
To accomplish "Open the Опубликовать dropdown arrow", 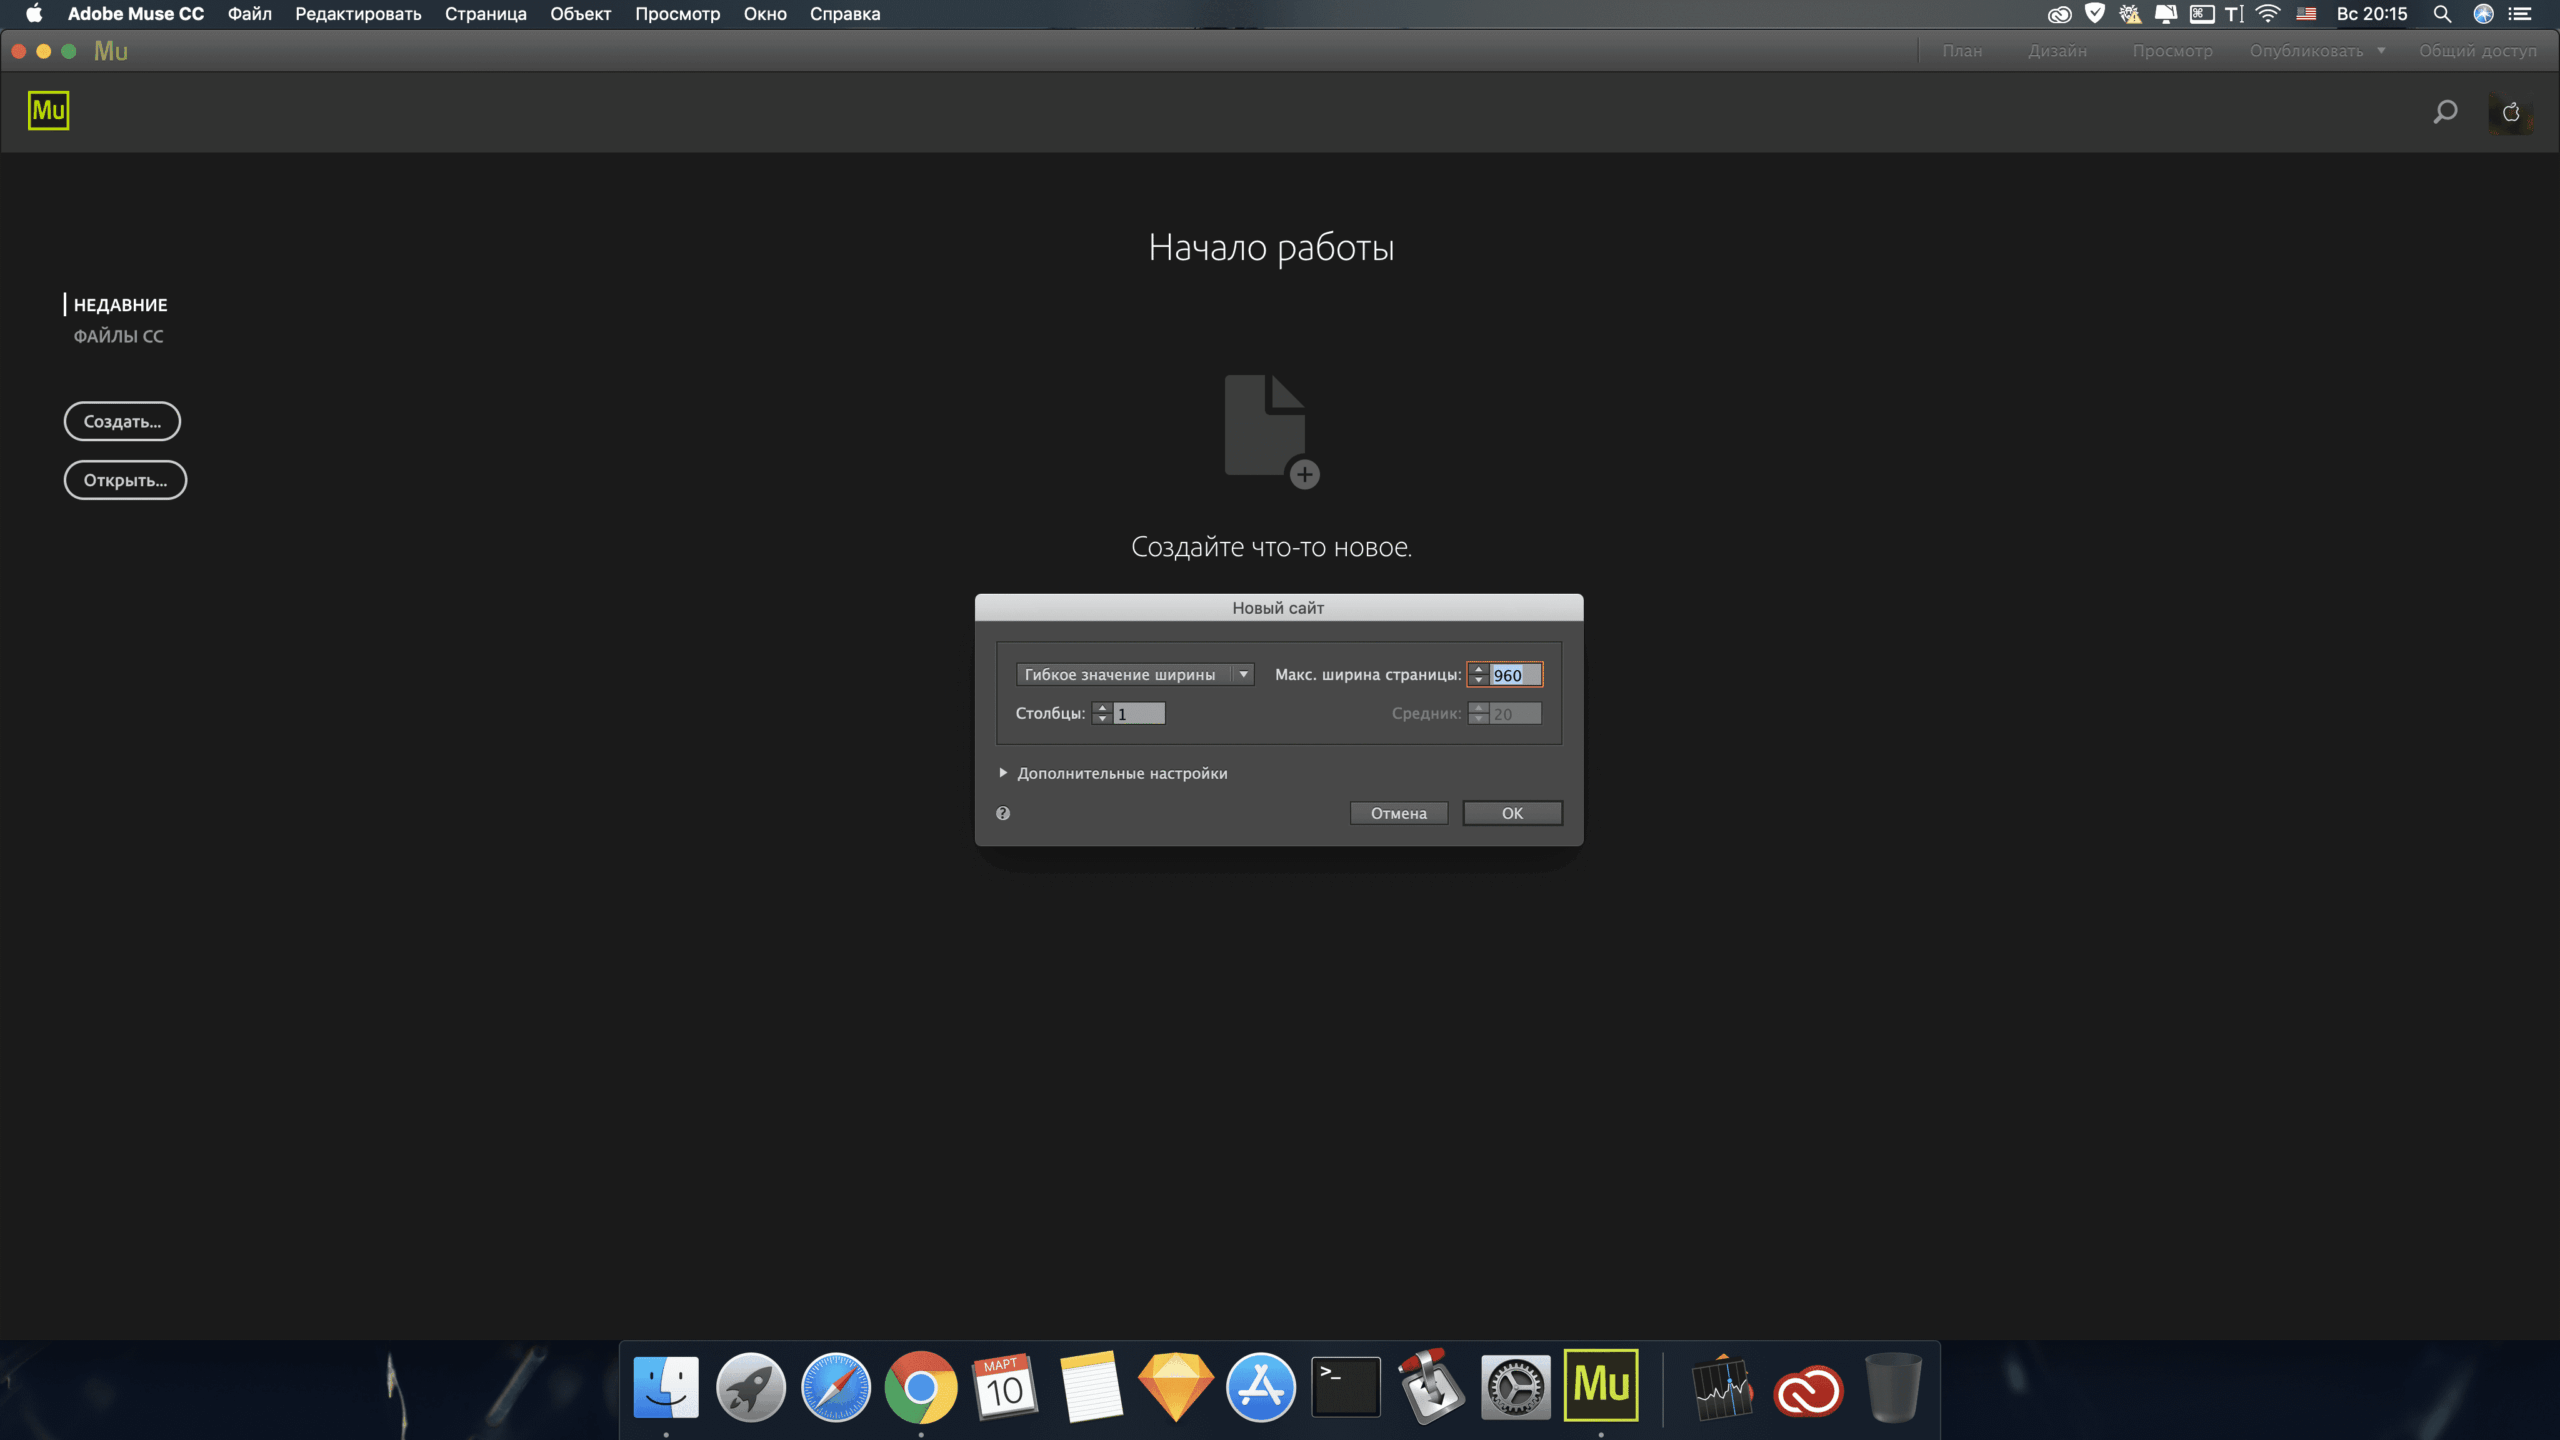I will (x=2381, y=51).
